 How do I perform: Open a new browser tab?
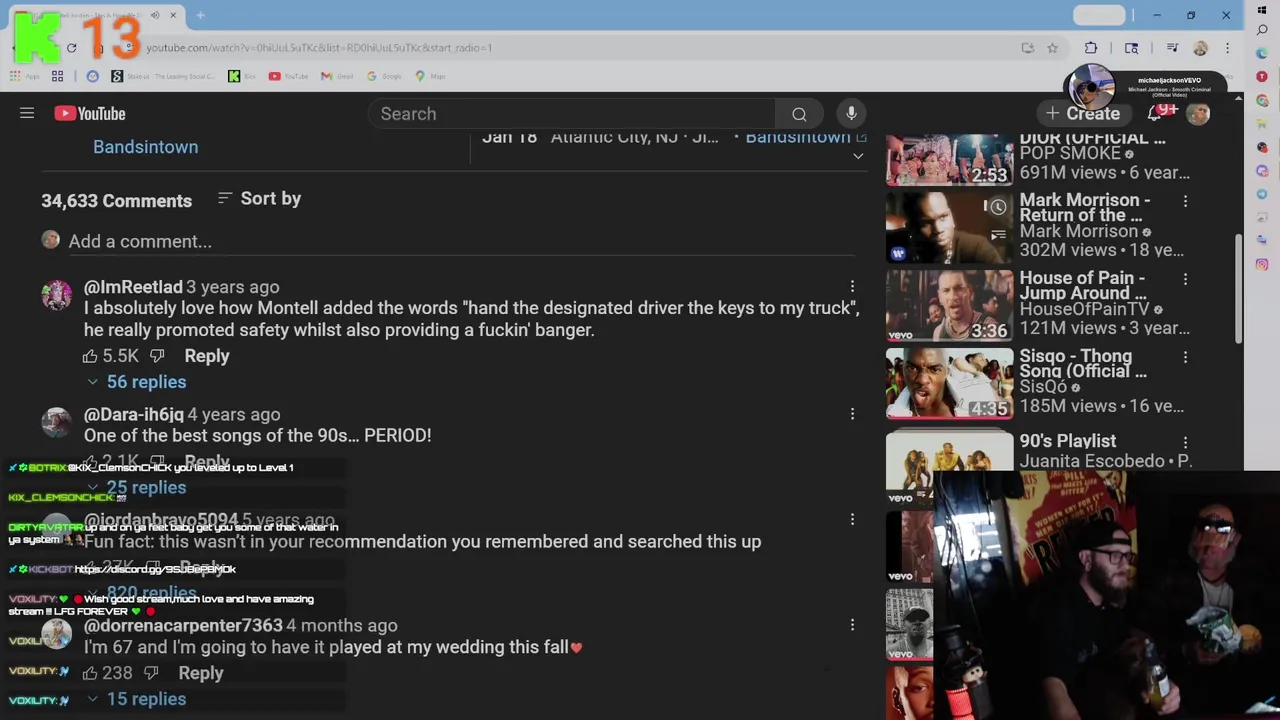200,15
